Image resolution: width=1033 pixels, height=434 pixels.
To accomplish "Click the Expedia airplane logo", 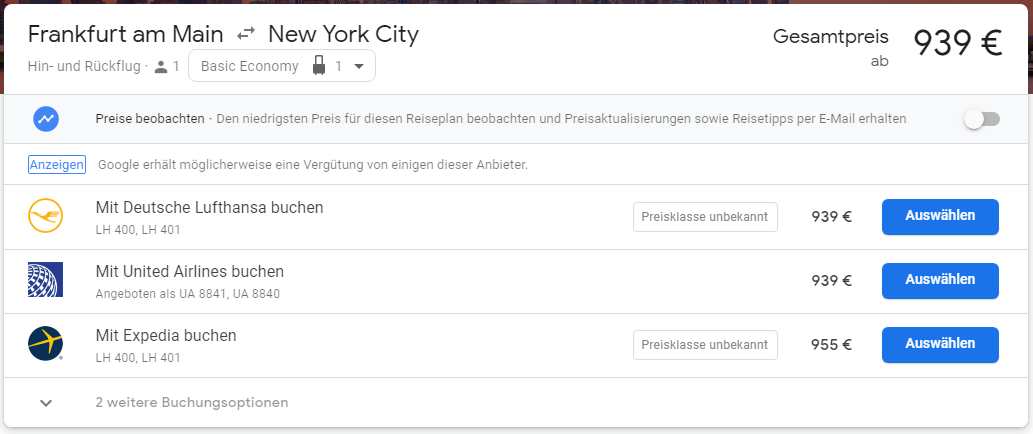I will [46, 344].
